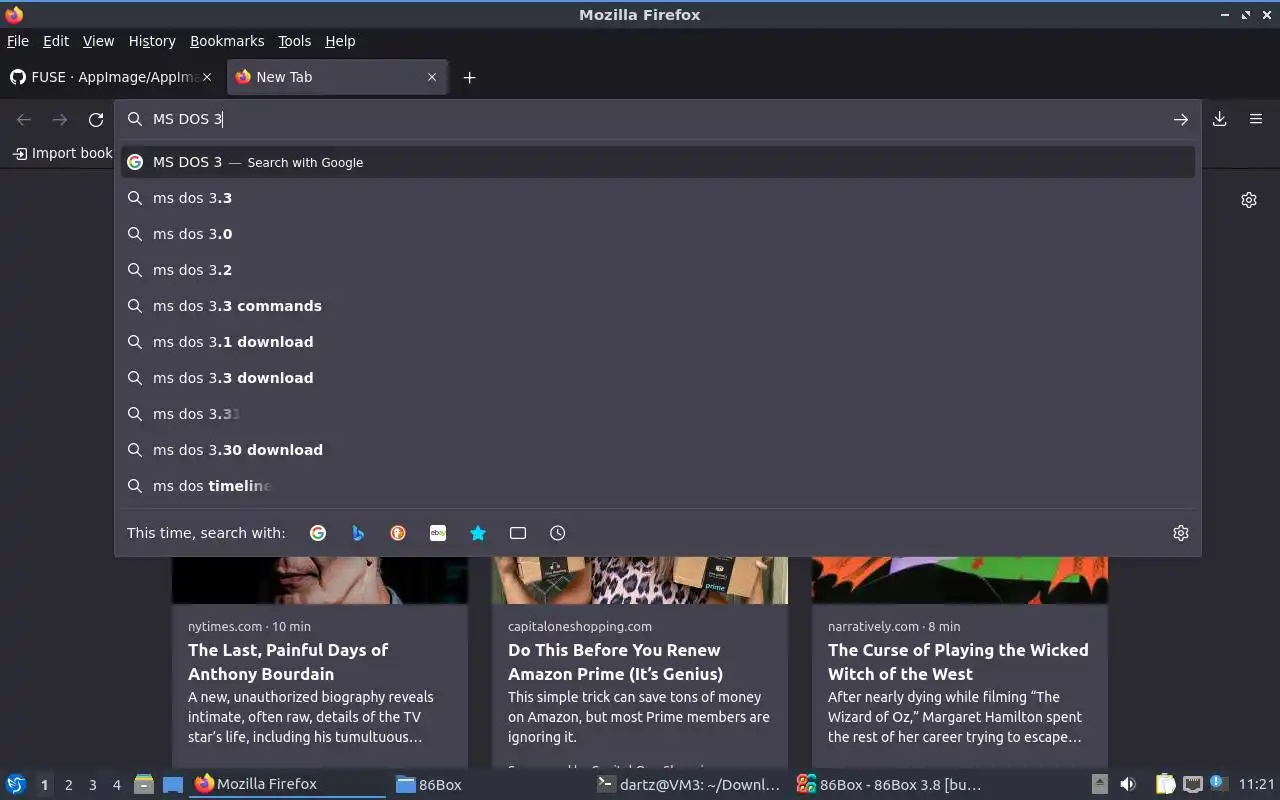Click the nytimes.com article thumbnail image
The width and height of the screenshot is (1280, 800).
[x=320, y=580]
